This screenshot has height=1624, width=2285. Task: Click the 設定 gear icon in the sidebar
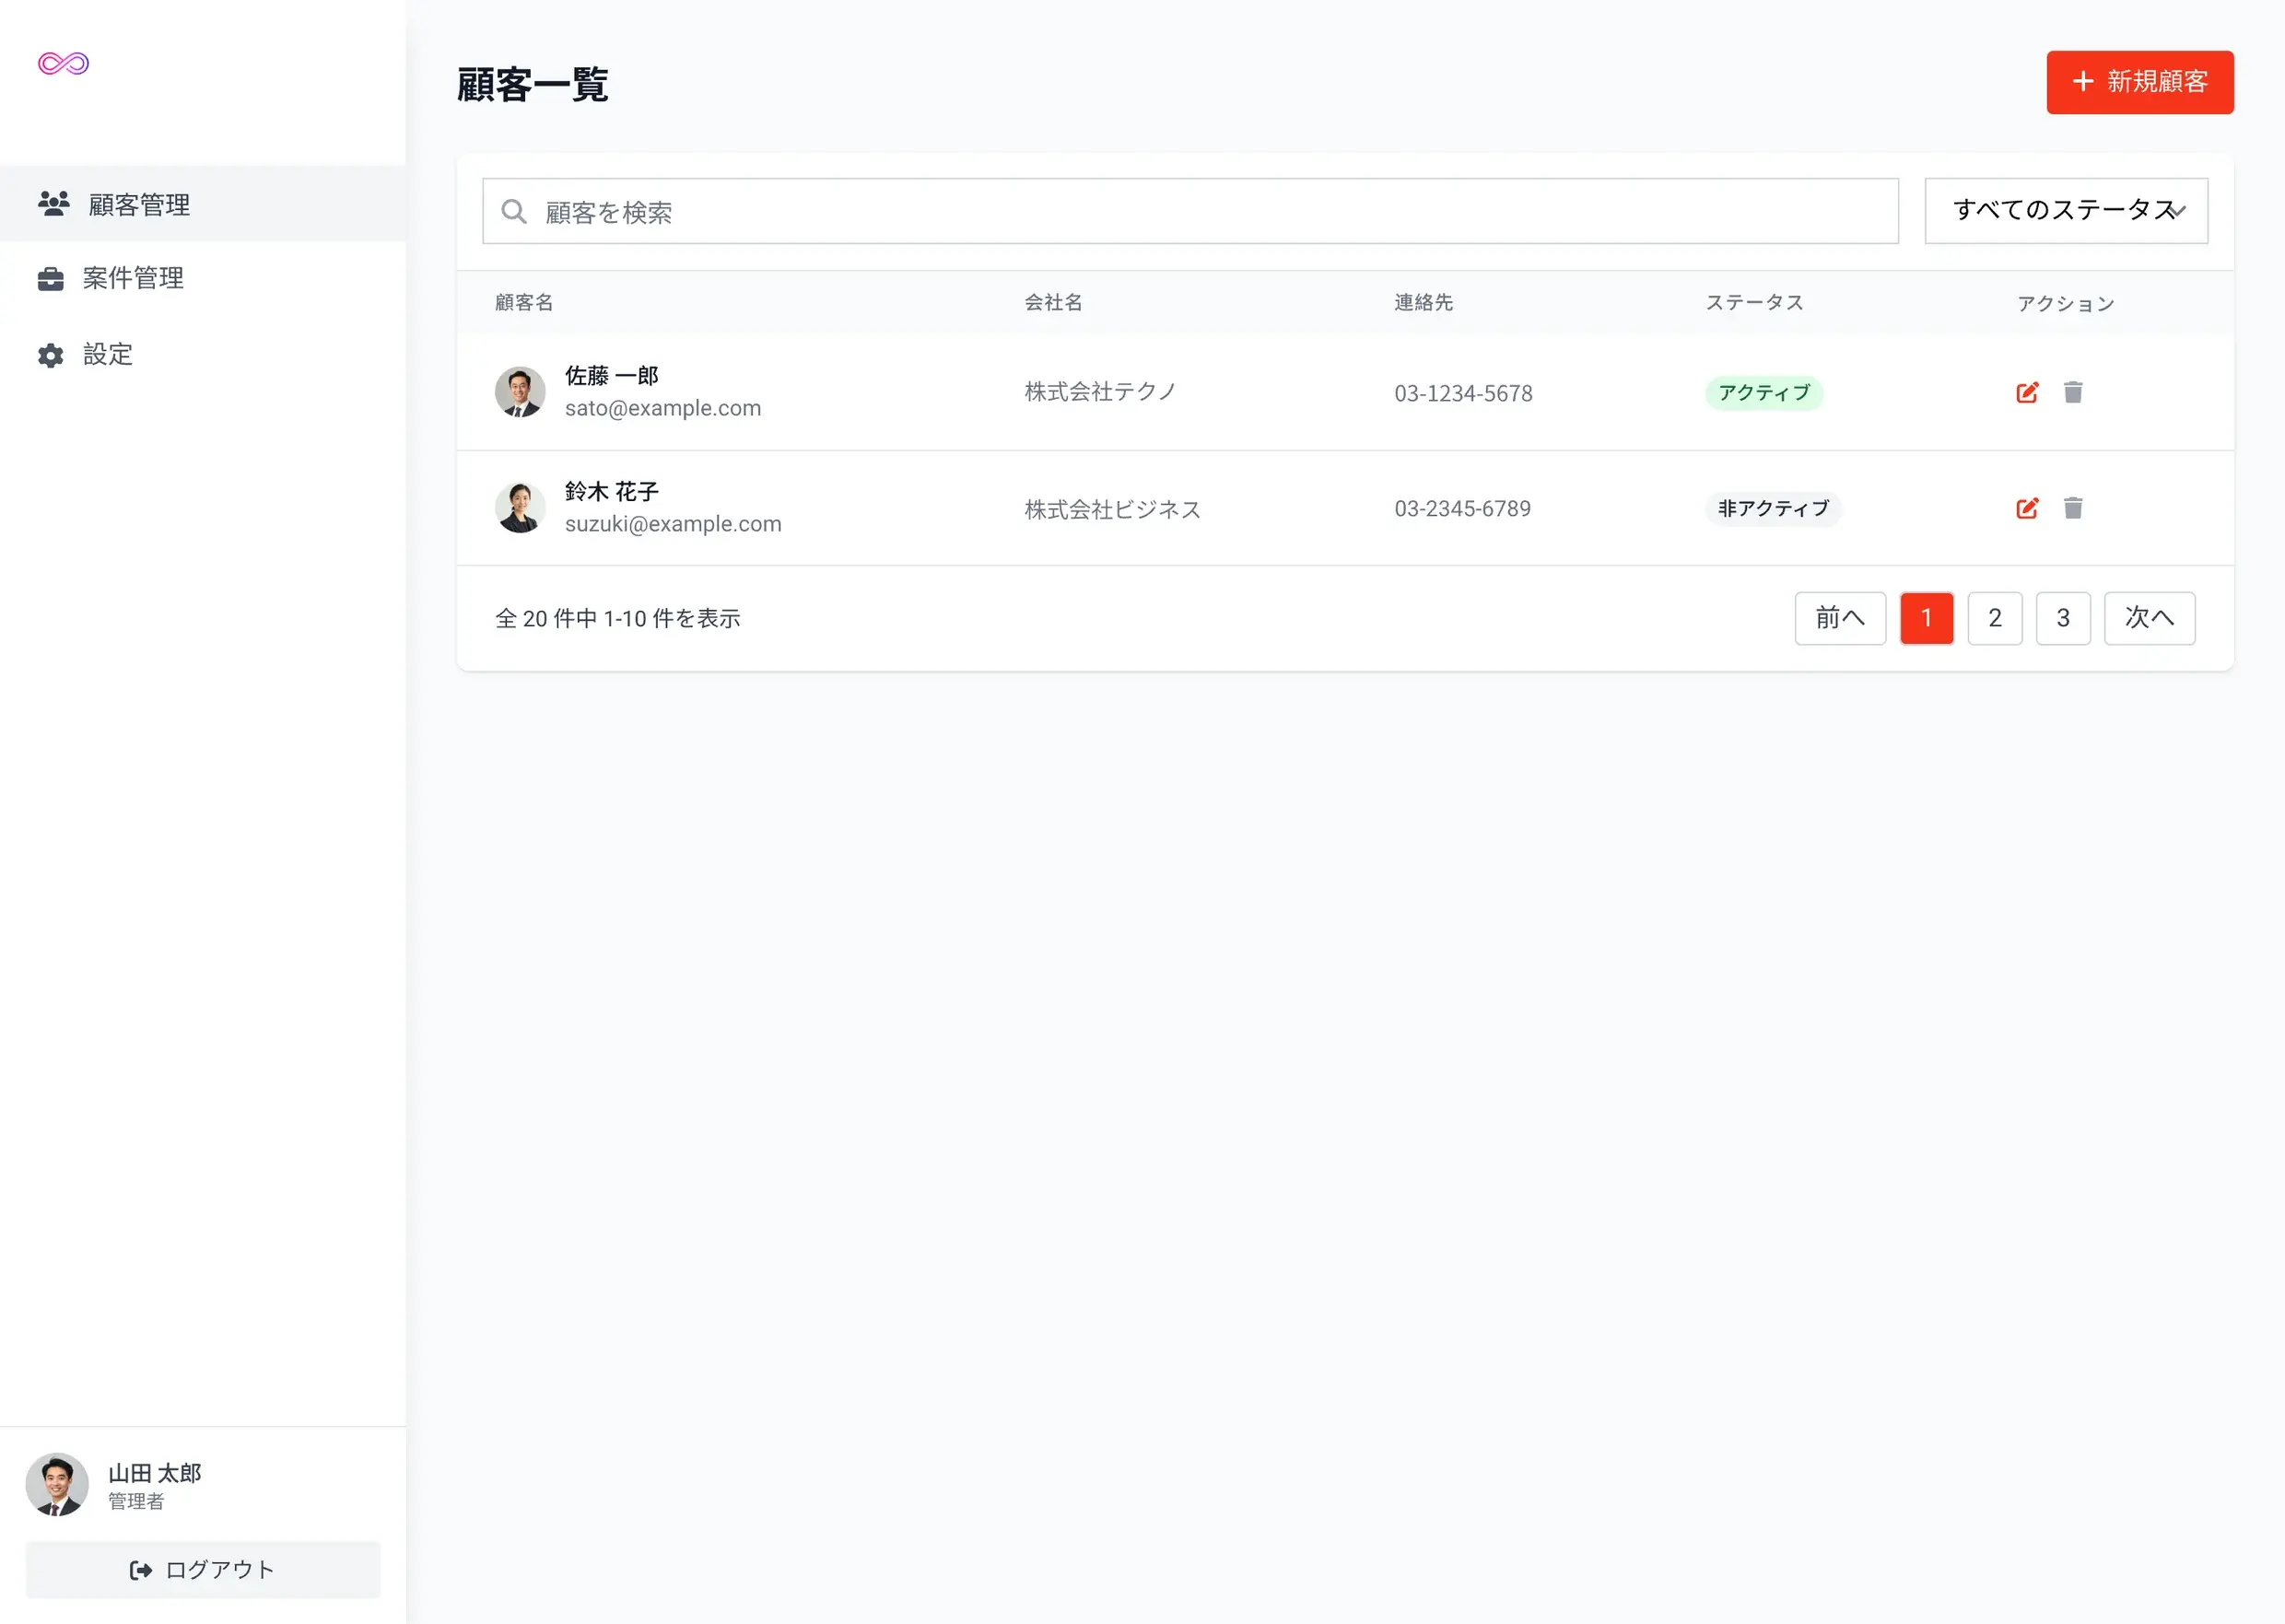tap(50, 355)
